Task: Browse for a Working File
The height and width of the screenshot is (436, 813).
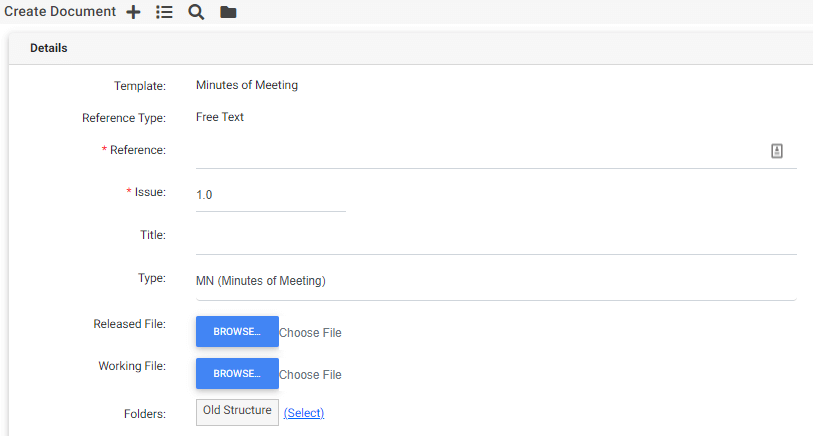Action: pos(237,374)
